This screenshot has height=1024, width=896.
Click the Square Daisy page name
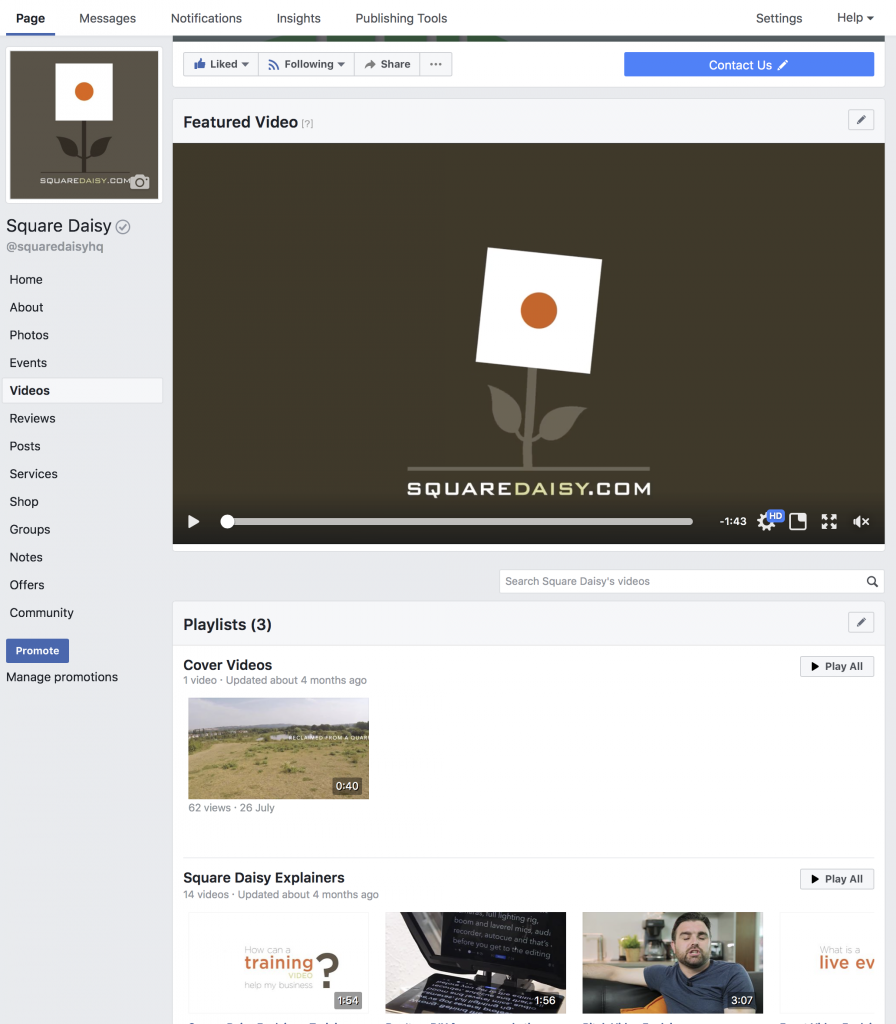pos(59,226)
